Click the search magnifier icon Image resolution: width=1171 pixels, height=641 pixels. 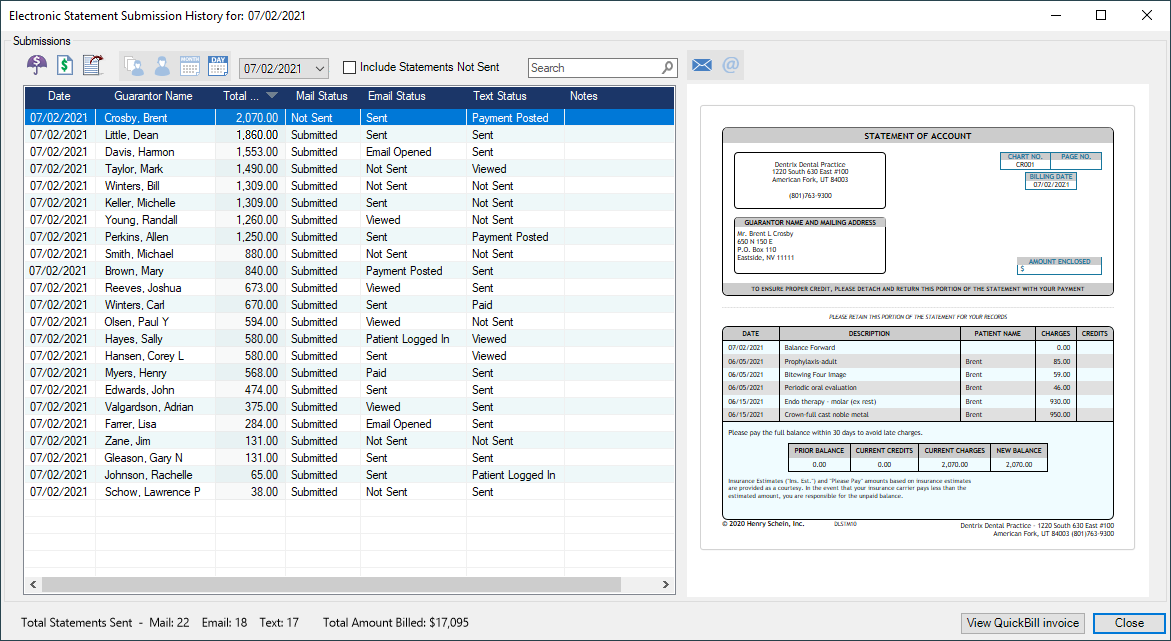668,68
